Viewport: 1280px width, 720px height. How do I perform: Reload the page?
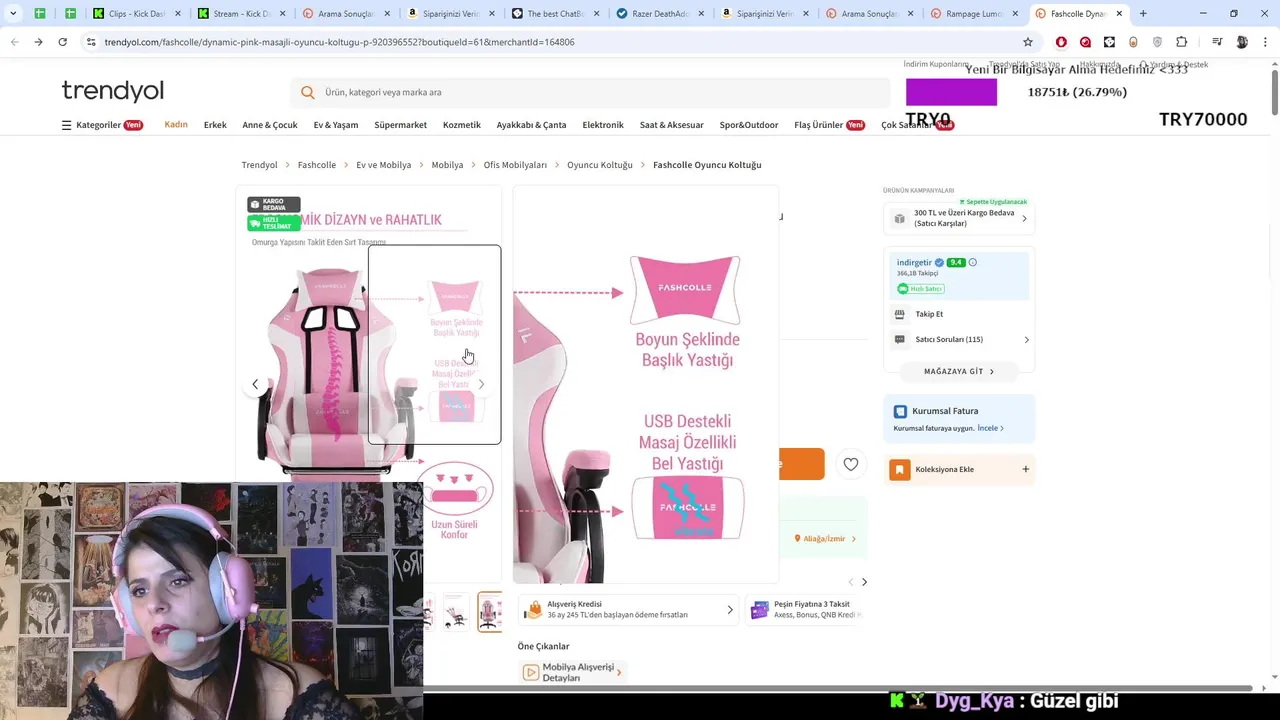point(62,42)
